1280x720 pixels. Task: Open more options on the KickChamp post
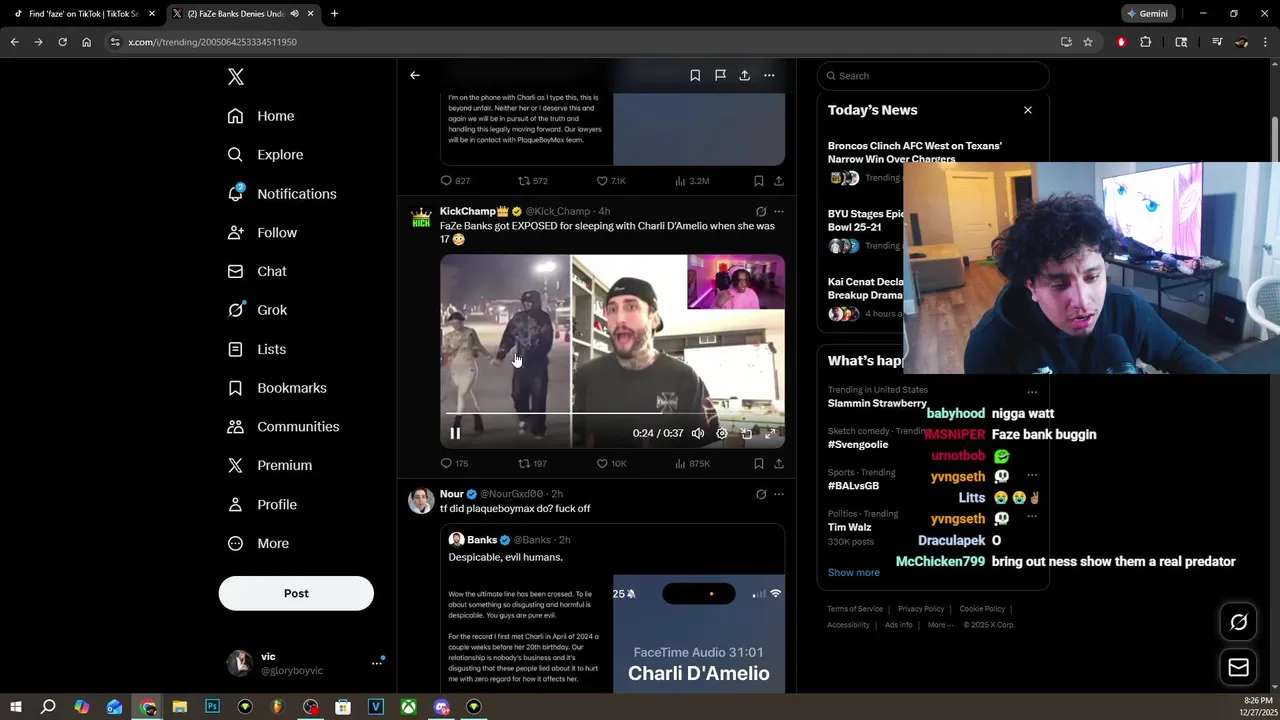[x=779, y=212]
